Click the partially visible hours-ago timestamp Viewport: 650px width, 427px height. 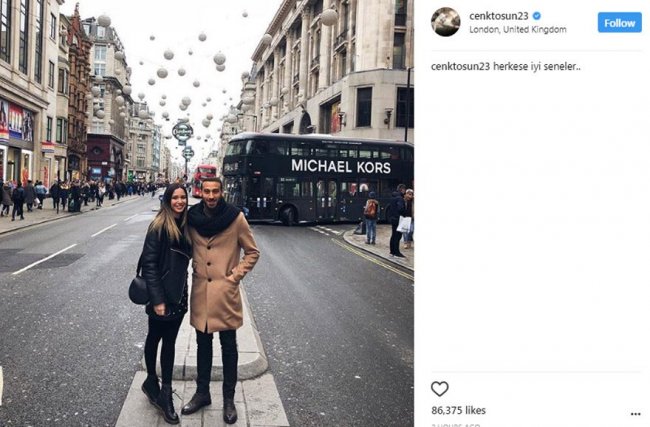[x=456, y=425]
